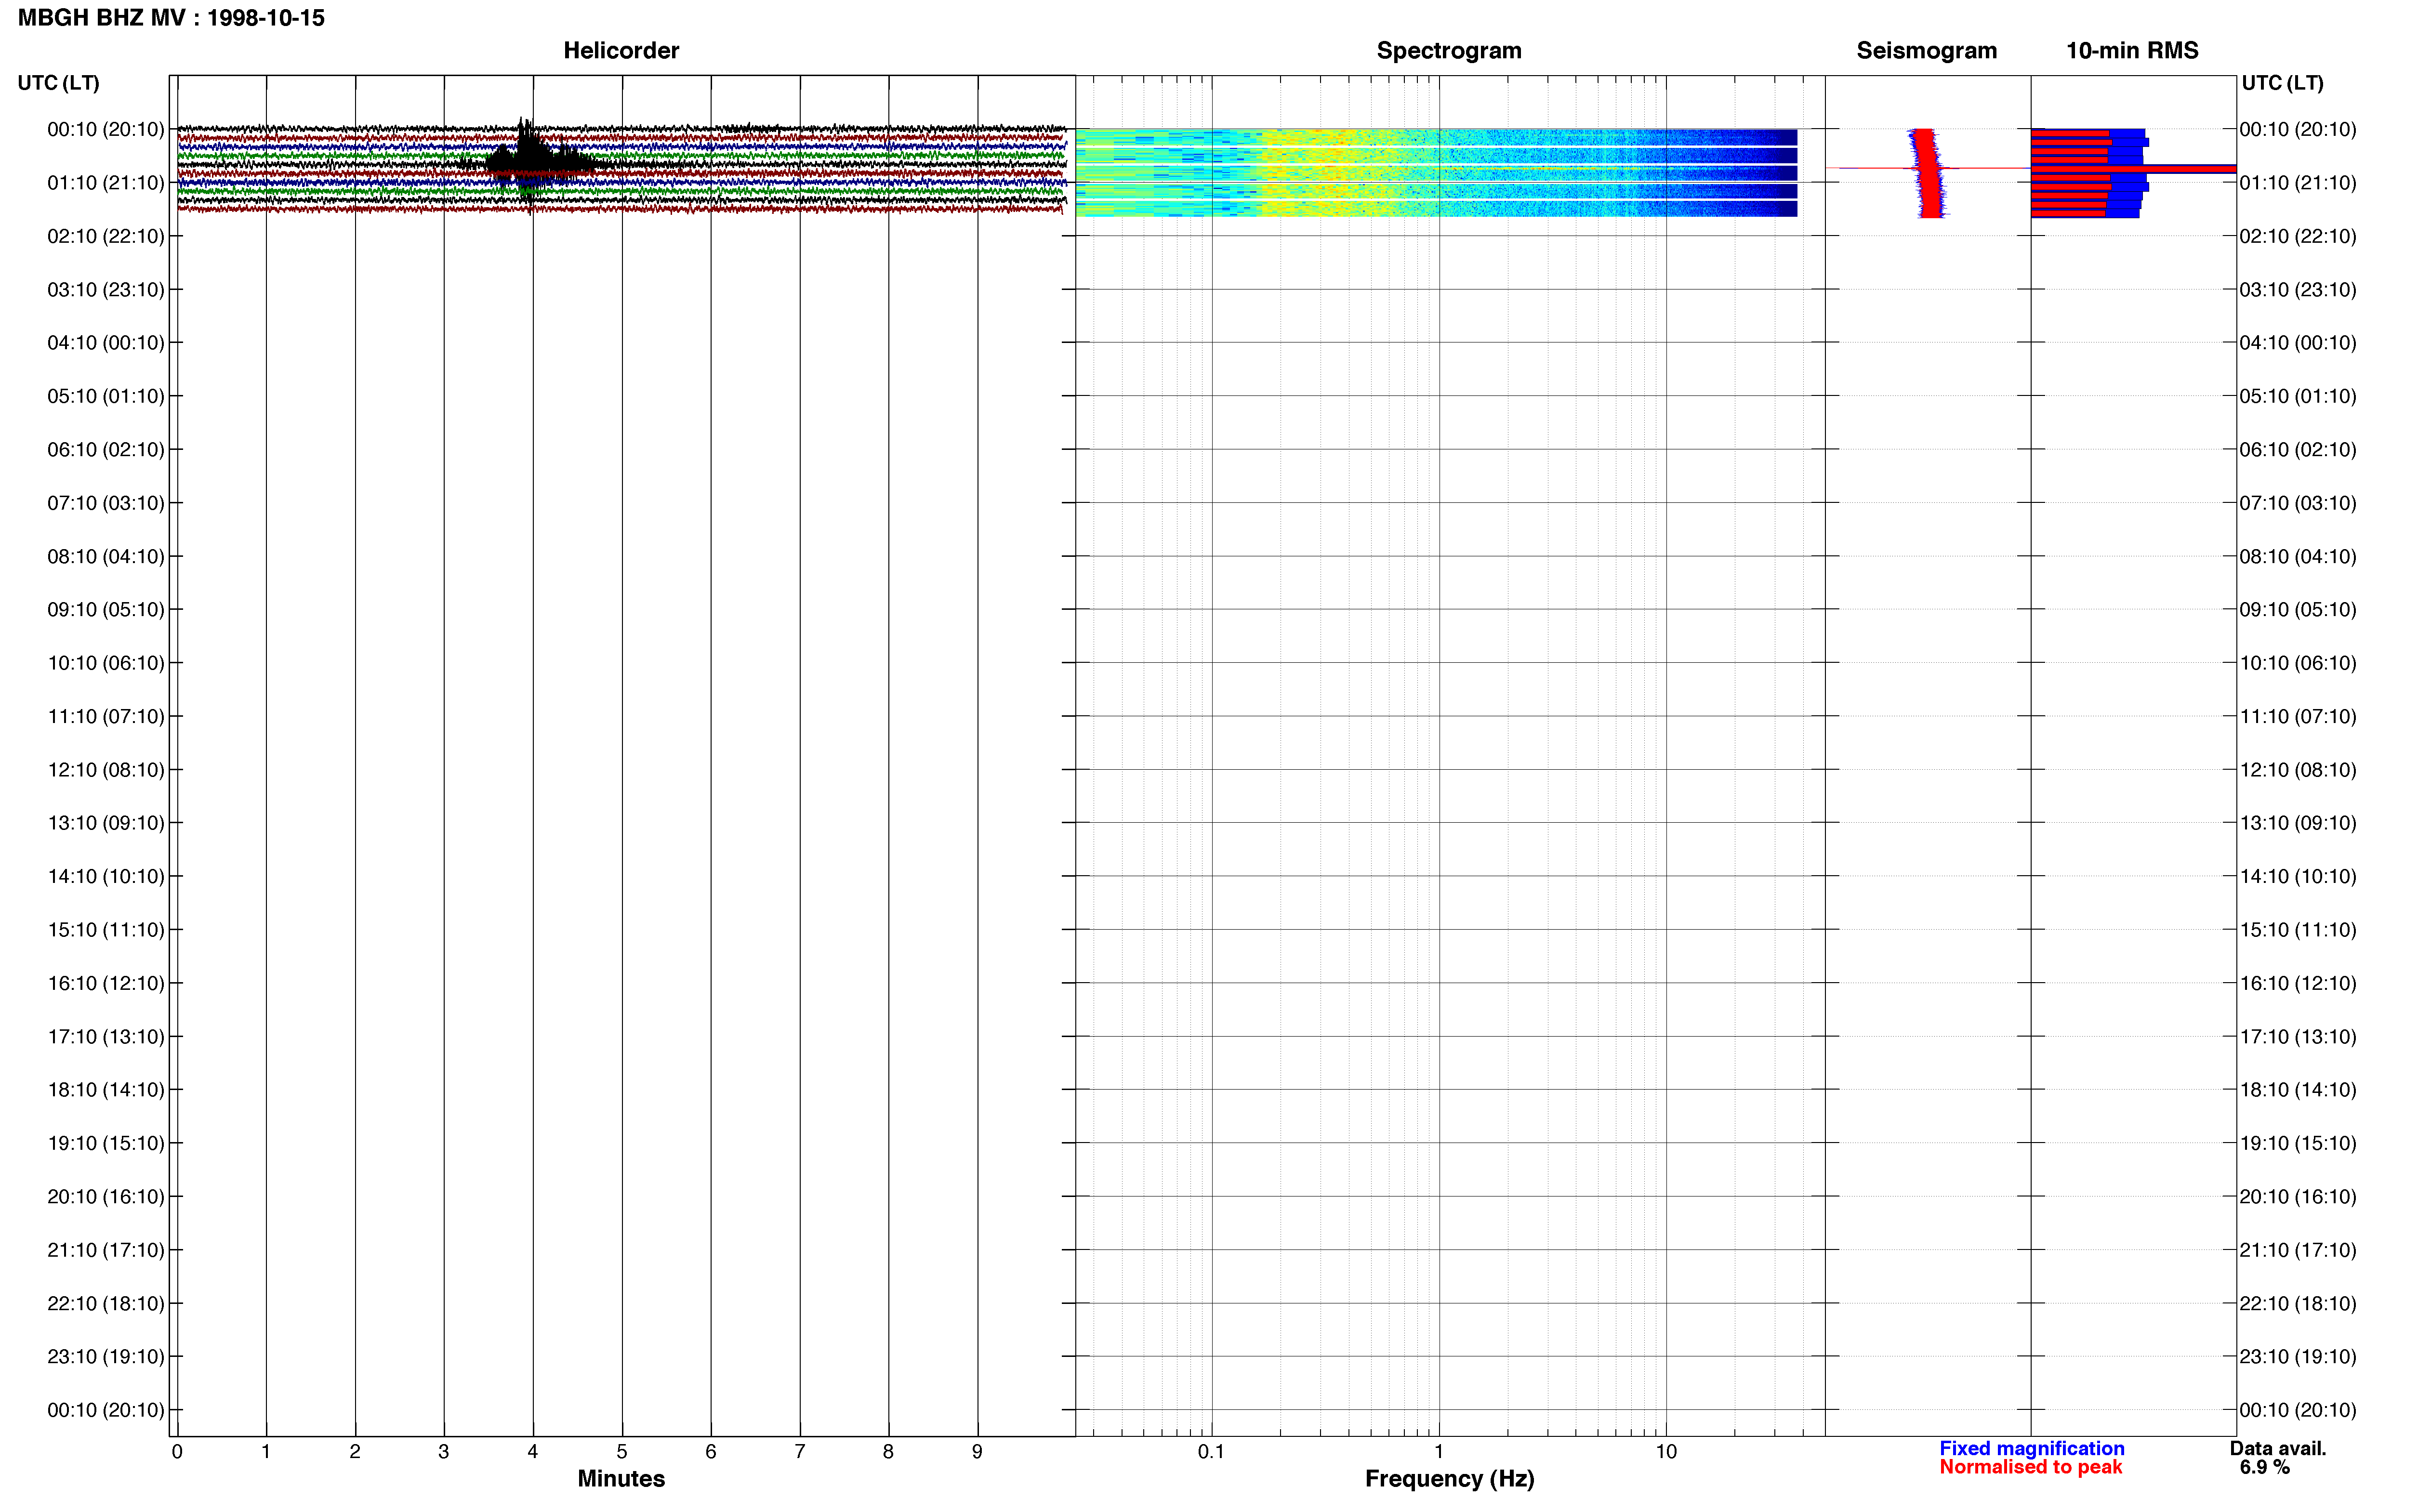
Task: Click left time label '07:10 (03:10)'
Action: click(x=106, y=503)
